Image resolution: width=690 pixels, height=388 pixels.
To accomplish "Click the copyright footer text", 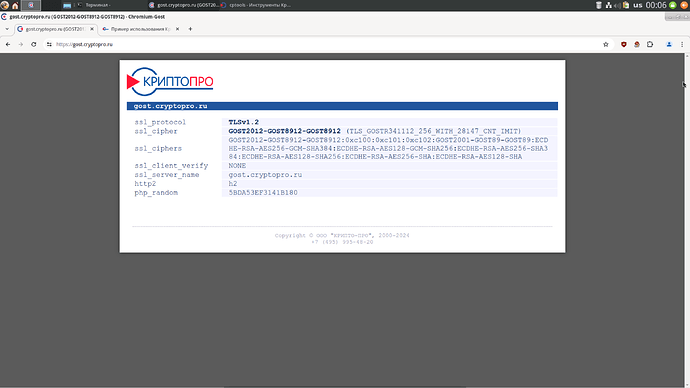I will click(x=342, y=235).
